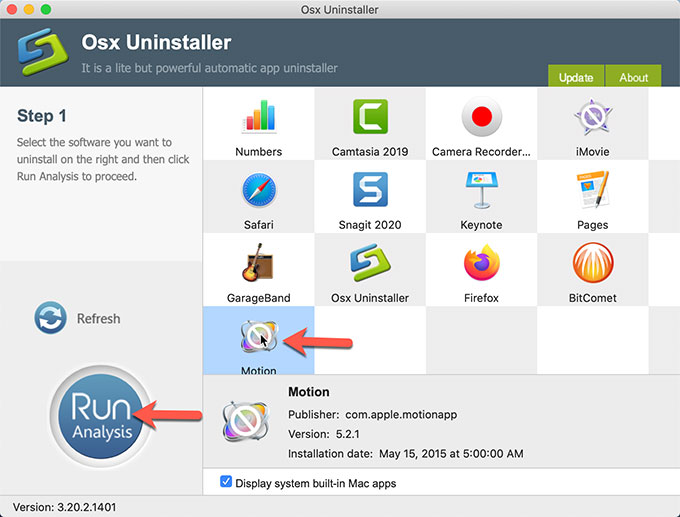Click the Publisher com.apple.motionapp text
This screenshot has height=517, width=680.
(x=373, y=415)
